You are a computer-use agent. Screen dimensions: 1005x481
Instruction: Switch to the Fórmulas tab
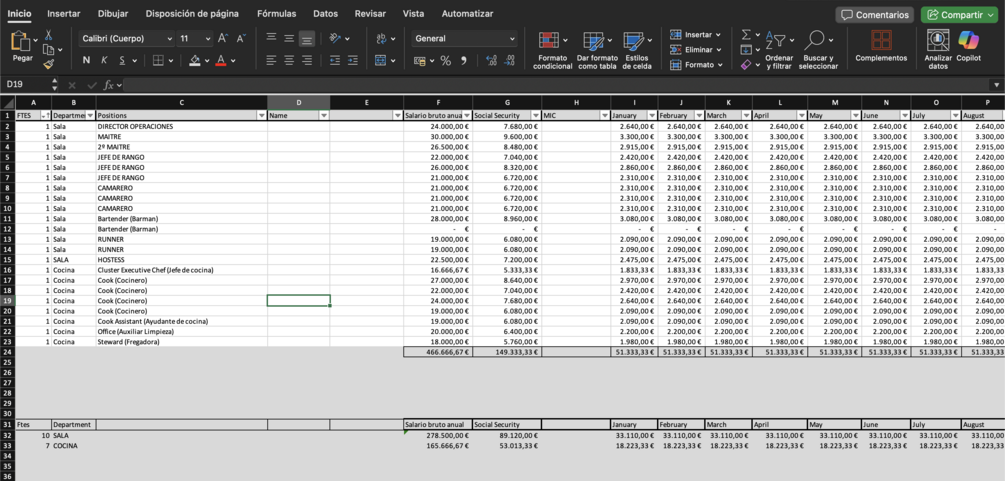276,13
